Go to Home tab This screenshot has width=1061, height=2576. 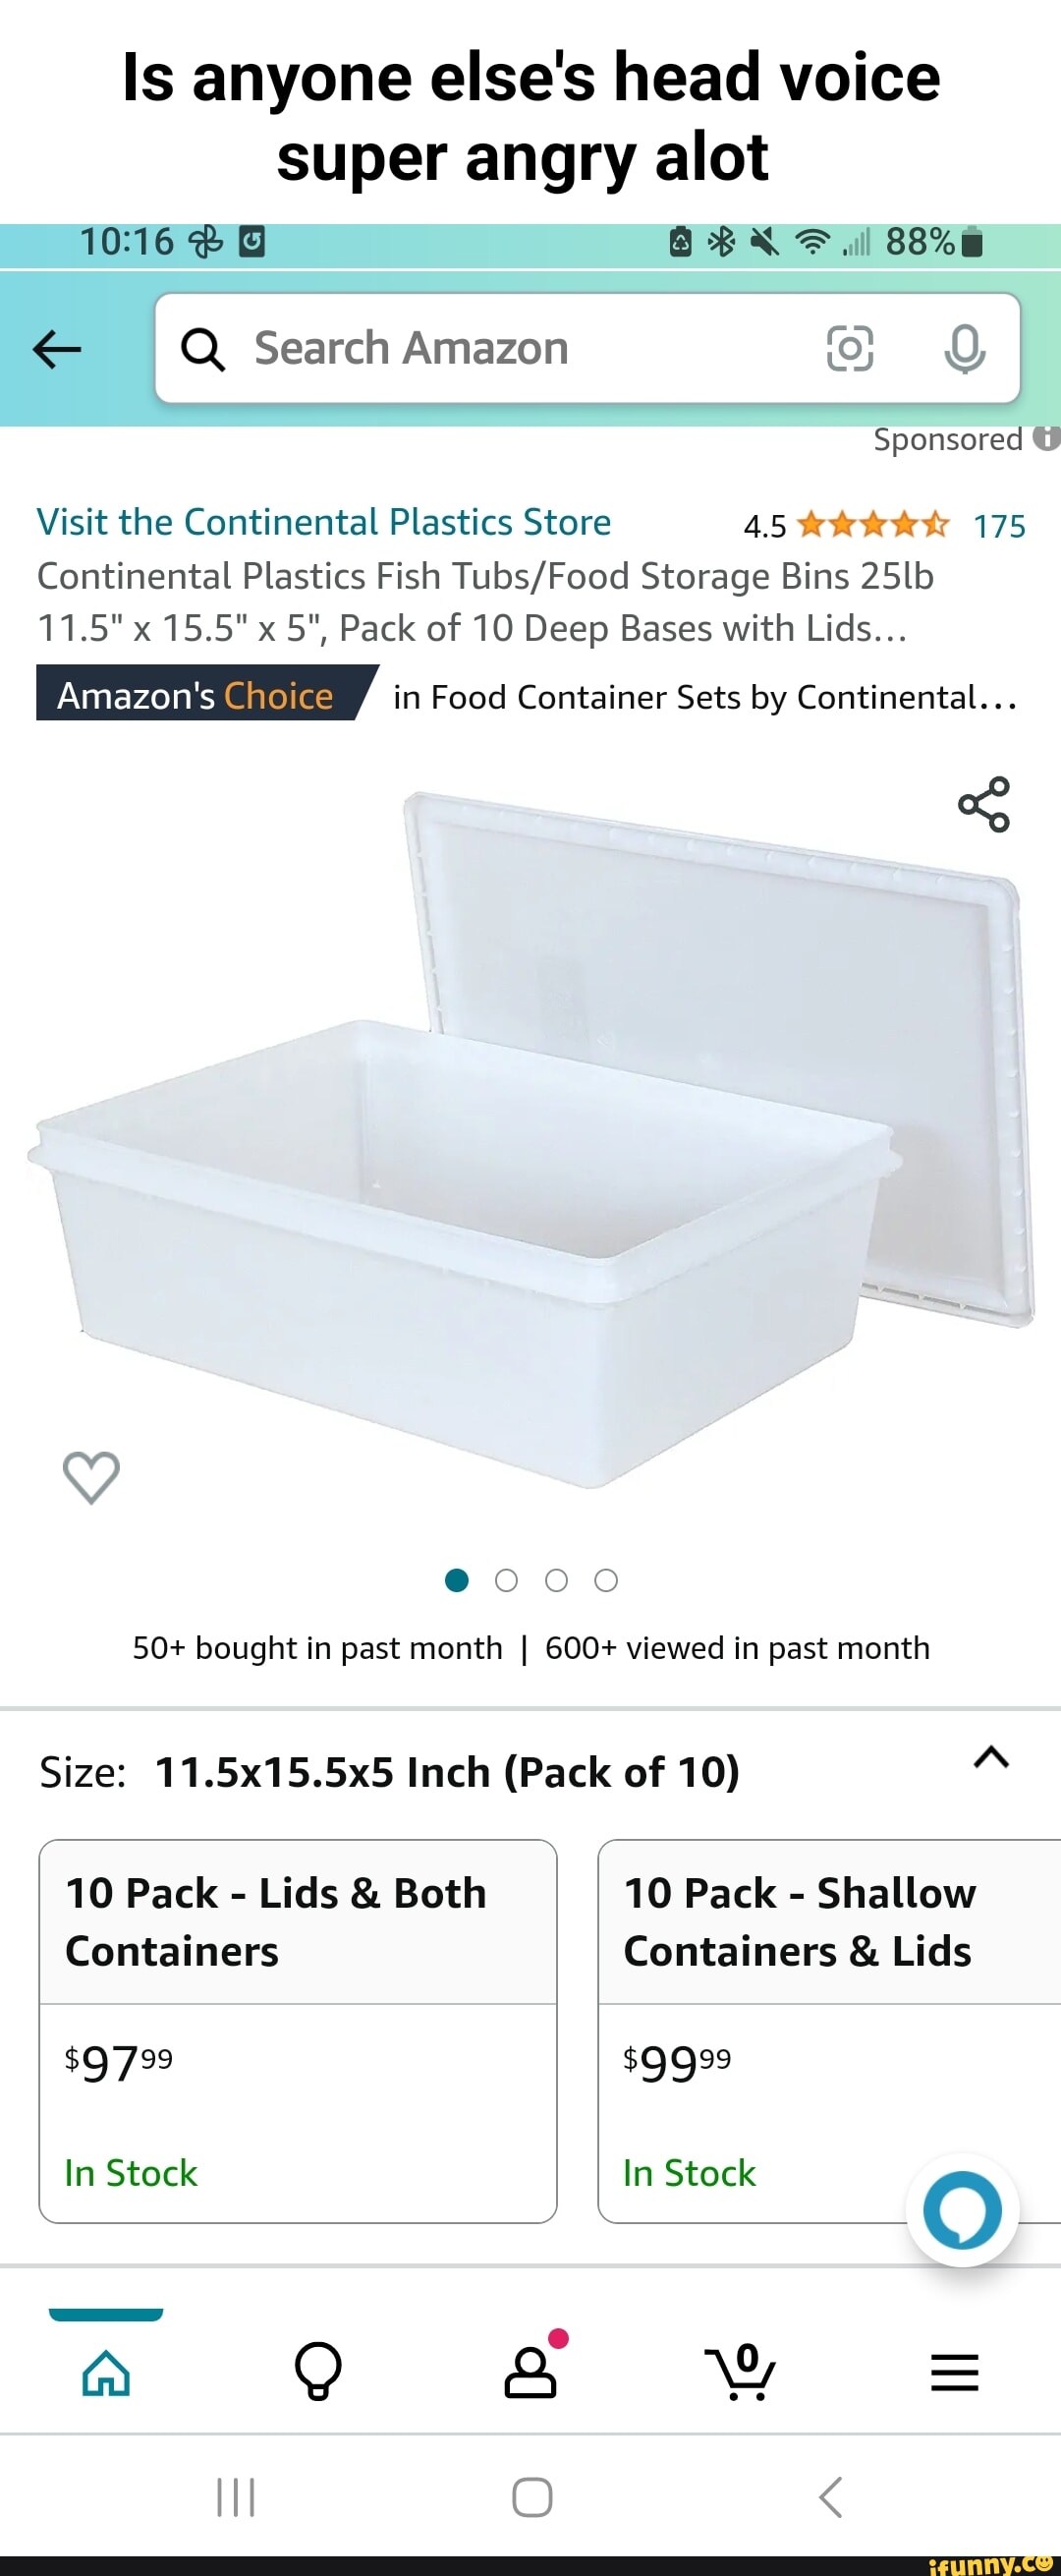click(x=106, y=2372)
